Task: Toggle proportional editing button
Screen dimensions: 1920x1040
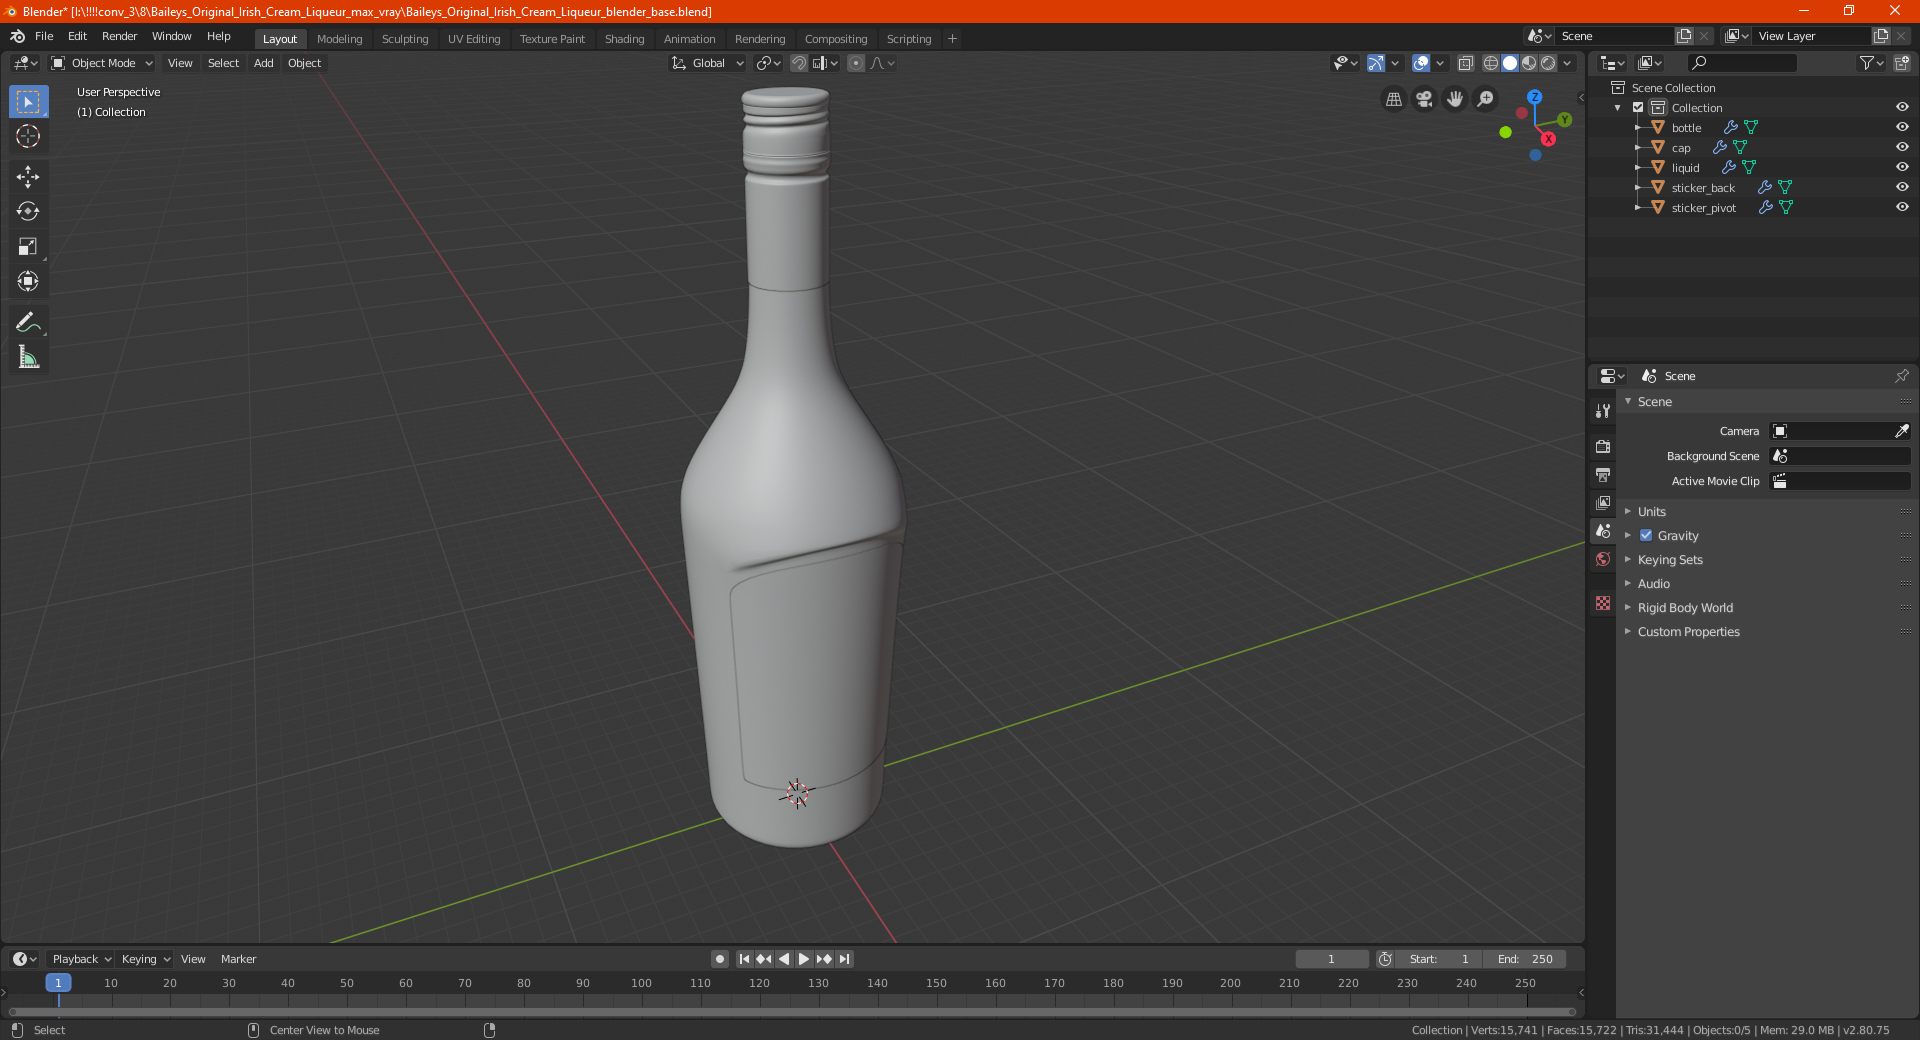Action: 856,63
